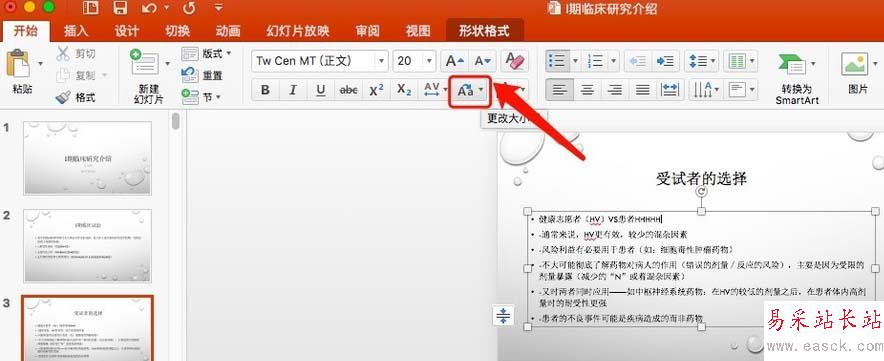Open the numbered list style dropdown arrow
This screenshot has width=884, height=361.
coord(613,61)
